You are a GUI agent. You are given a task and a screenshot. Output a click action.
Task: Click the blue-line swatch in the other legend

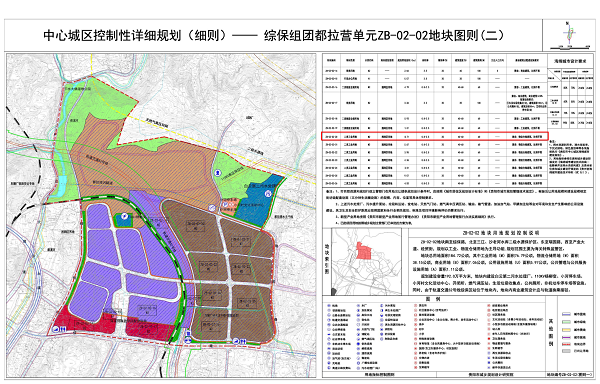coord(566,314)
